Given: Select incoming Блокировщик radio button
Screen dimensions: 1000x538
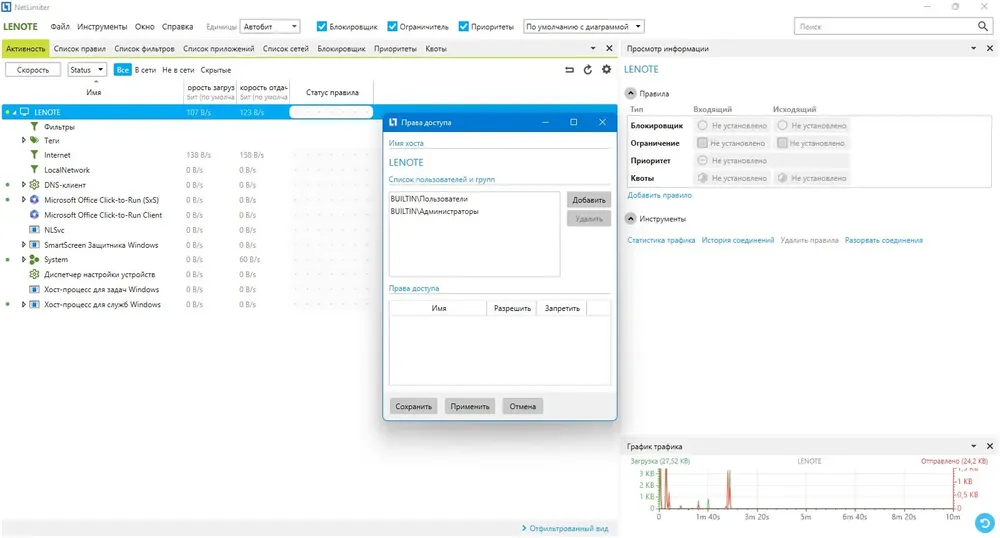Looking at the screenshot, I should pyautogui.click(x=702, y=126).
